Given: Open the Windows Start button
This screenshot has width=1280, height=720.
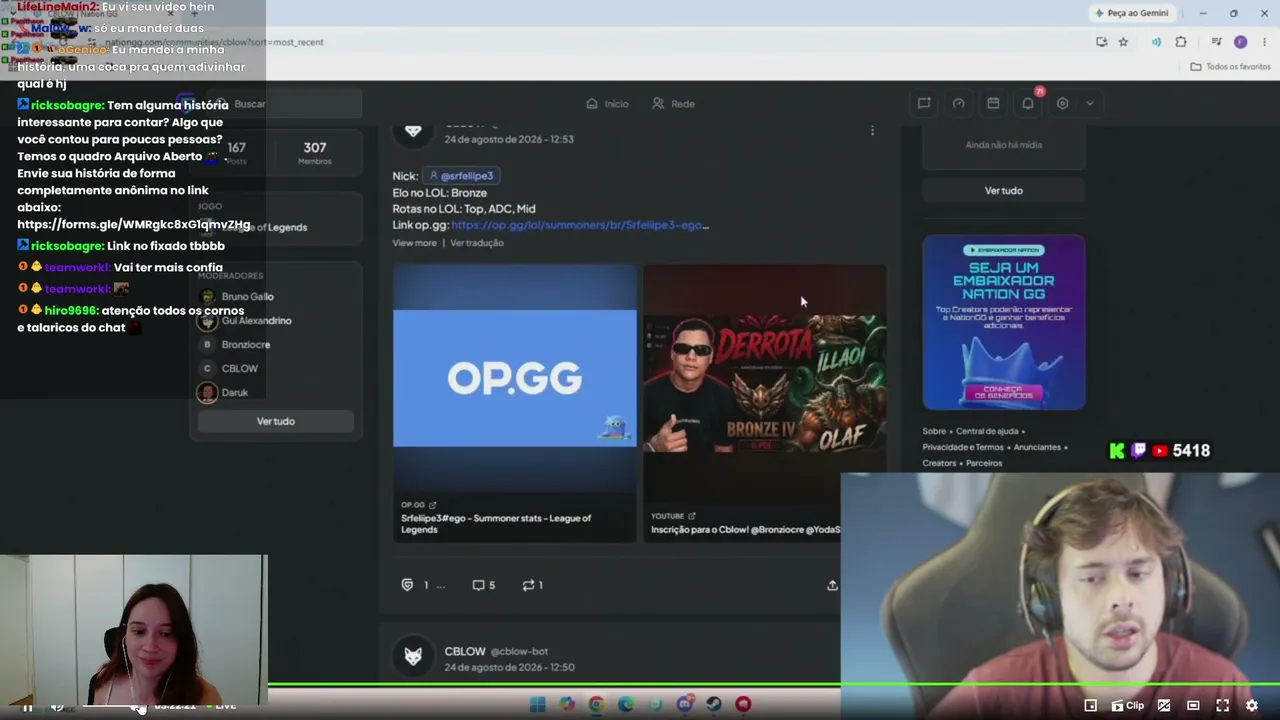Looking at the screenshot, I should click(538, 705).
